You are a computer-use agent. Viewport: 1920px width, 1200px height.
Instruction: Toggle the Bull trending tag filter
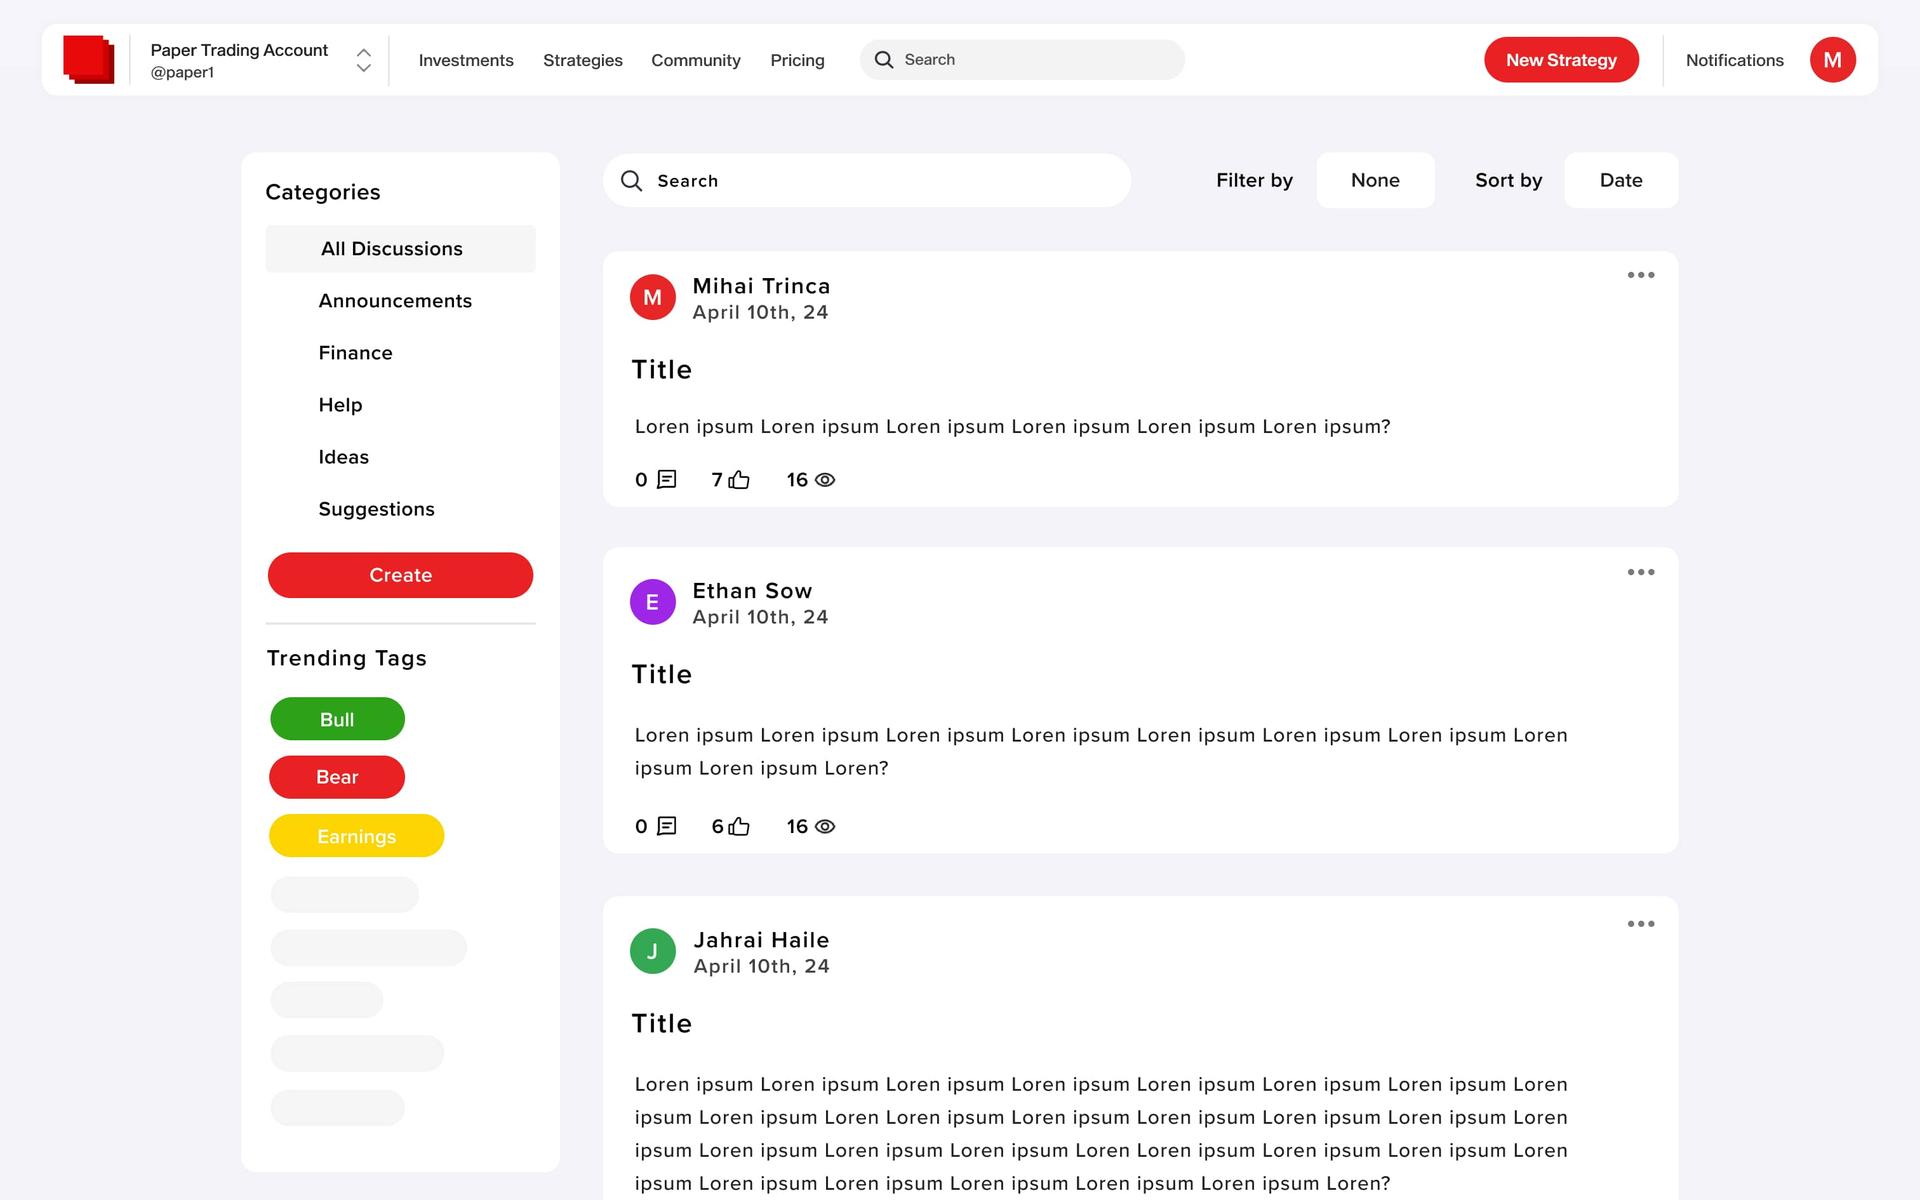(335, 720)
